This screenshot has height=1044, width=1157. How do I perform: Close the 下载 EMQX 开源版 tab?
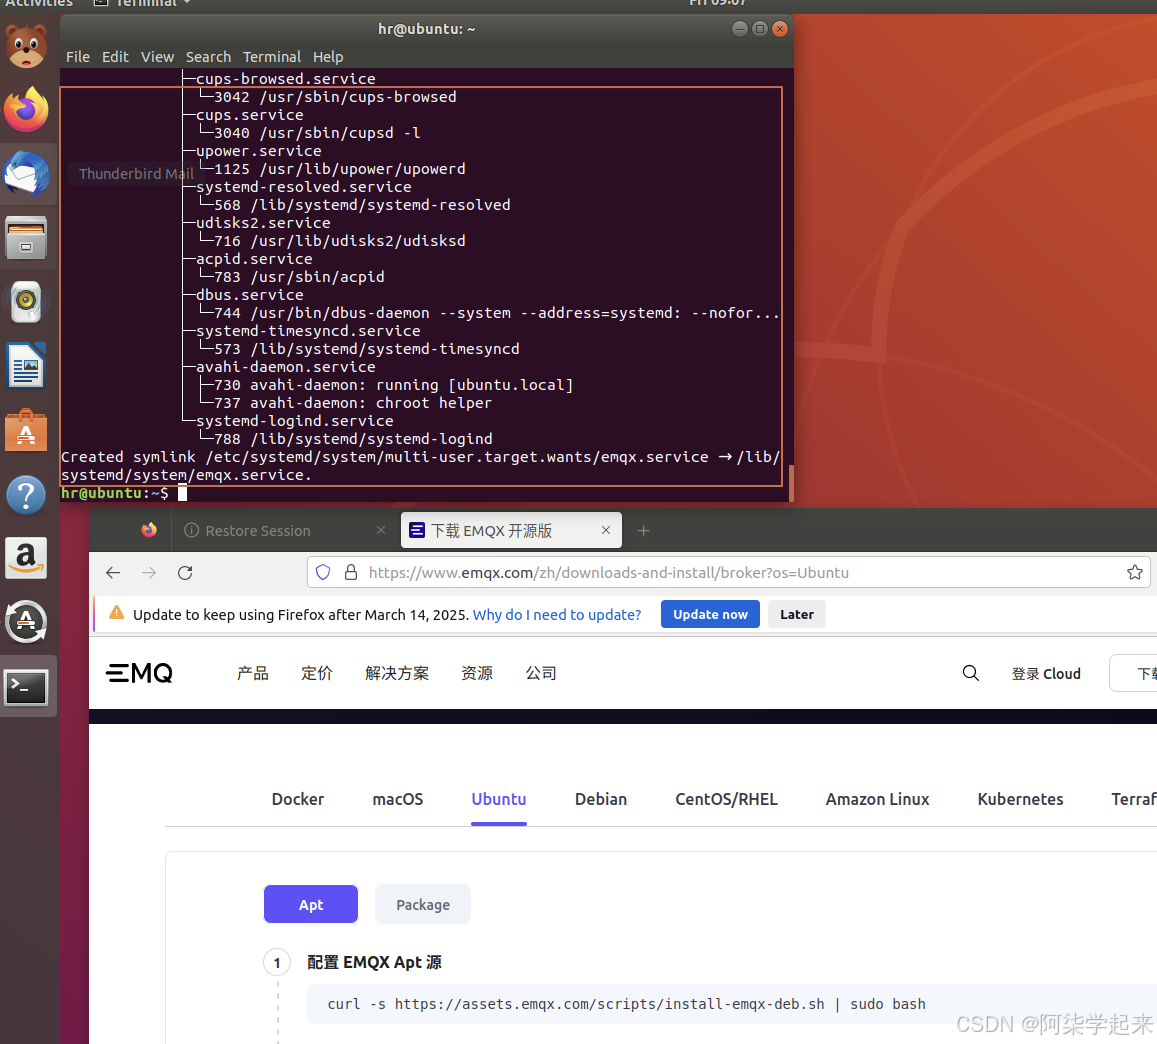click(x=606, y=530)
